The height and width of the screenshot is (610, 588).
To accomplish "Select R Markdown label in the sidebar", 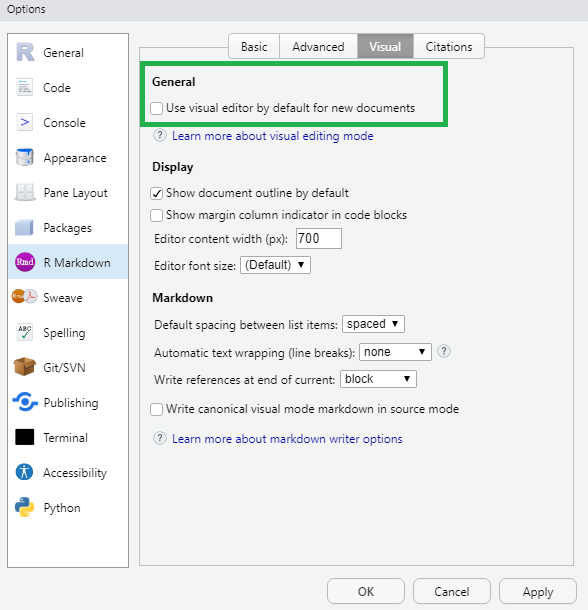I will coord(77,263).
